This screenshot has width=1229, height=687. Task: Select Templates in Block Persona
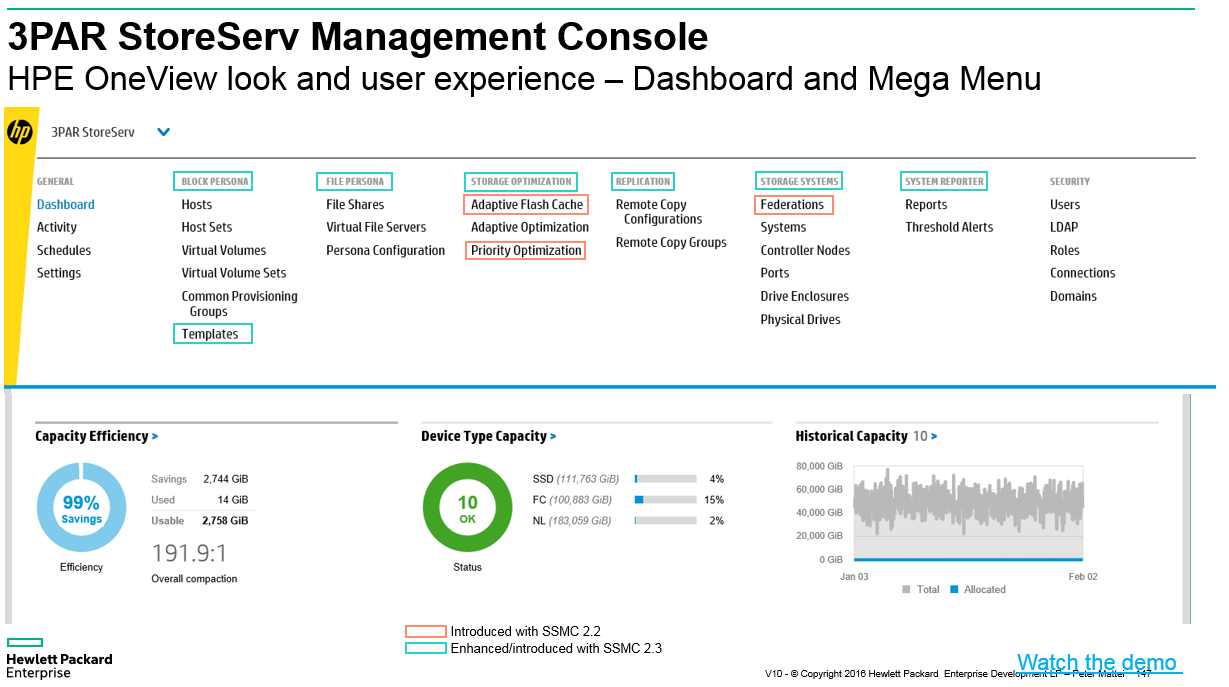(210, 335)
